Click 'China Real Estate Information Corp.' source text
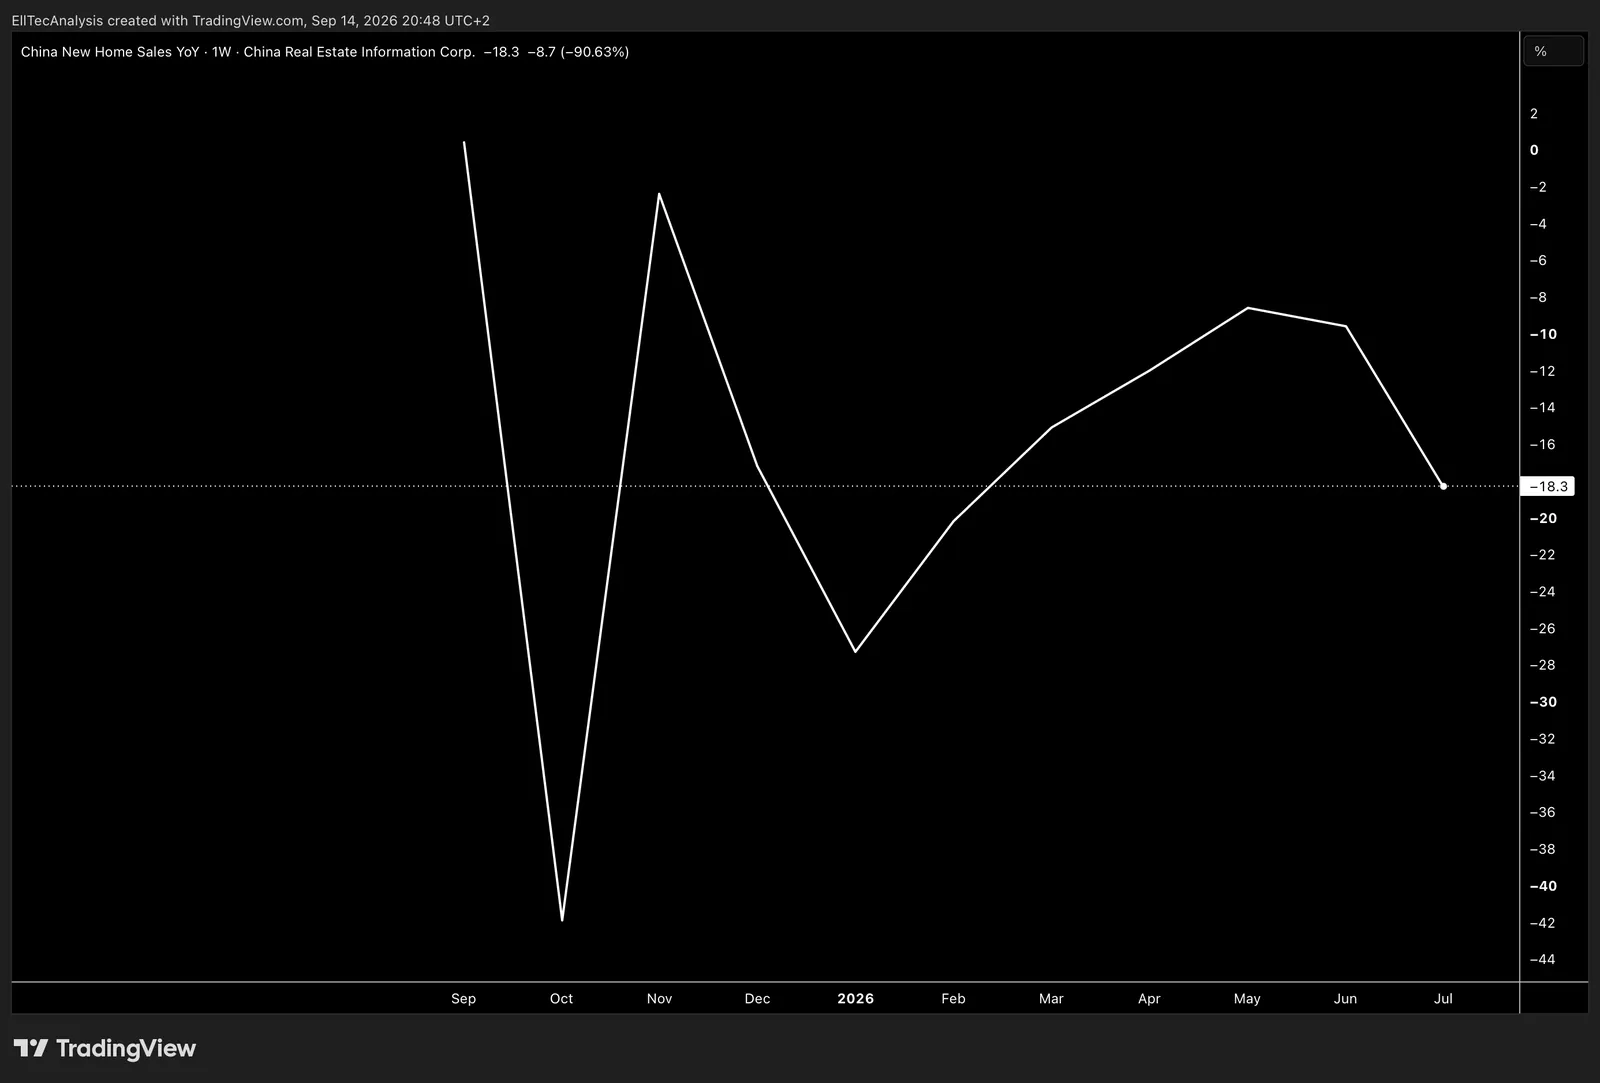The width and height of the screenshot is (1600, 1083). click(x=359, y=52)
